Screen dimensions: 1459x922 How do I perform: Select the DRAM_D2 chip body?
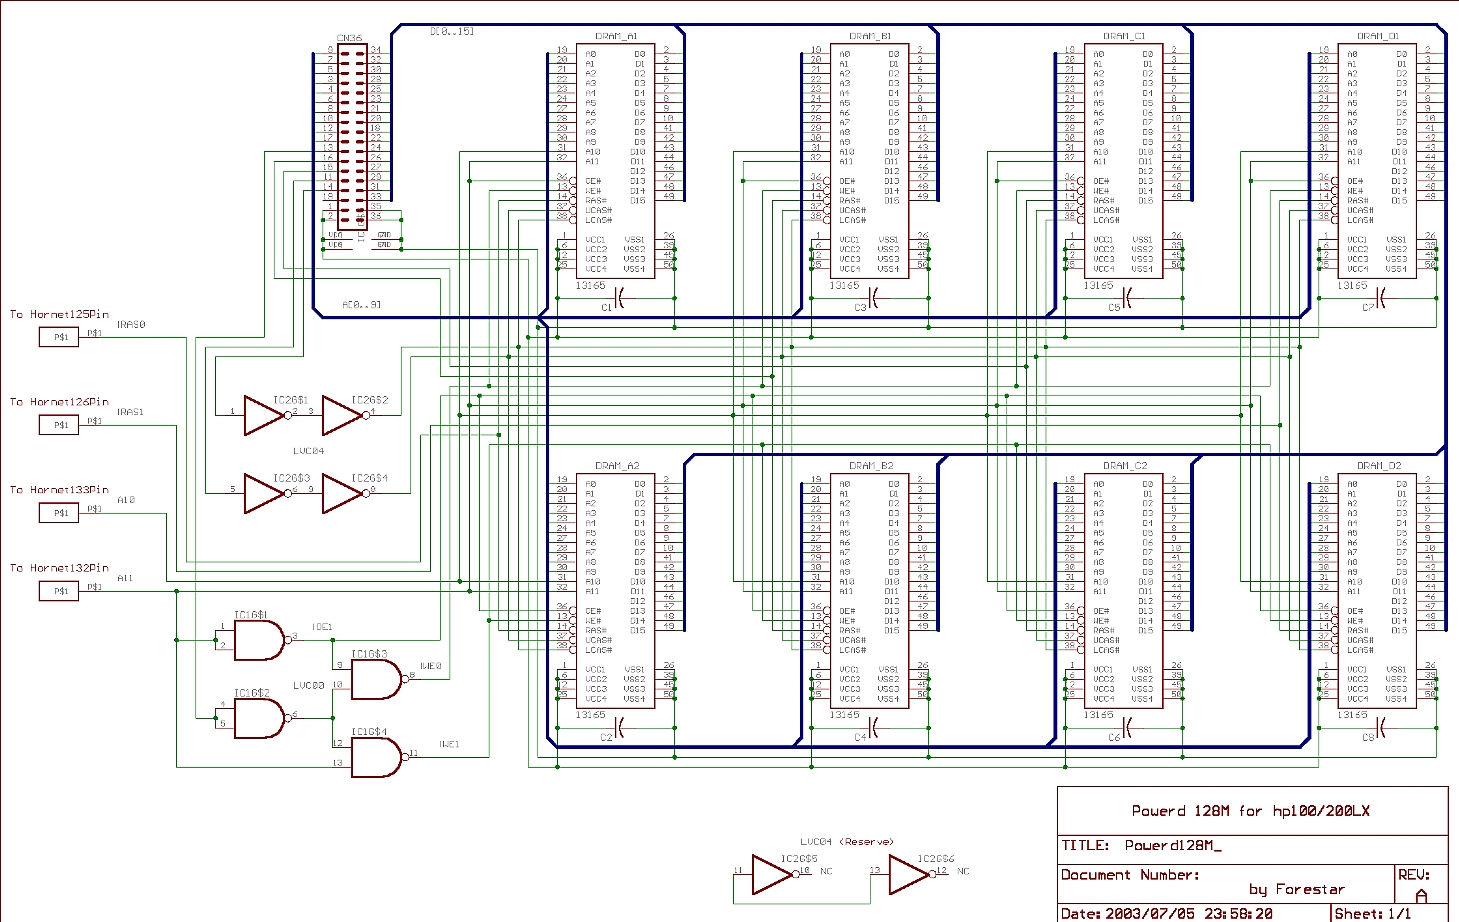coord(1378,590)
